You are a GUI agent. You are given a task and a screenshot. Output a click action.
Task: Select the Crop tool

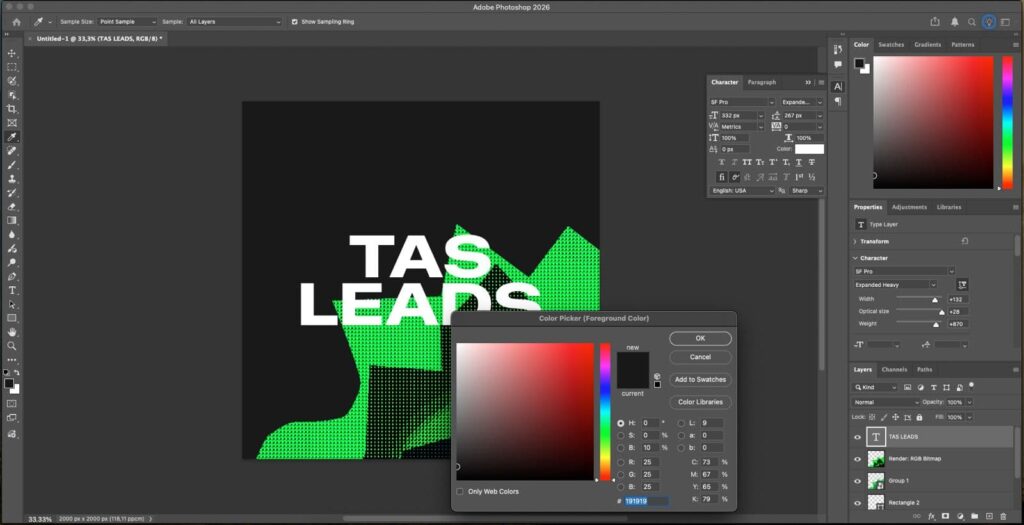(x=12, y=109)
